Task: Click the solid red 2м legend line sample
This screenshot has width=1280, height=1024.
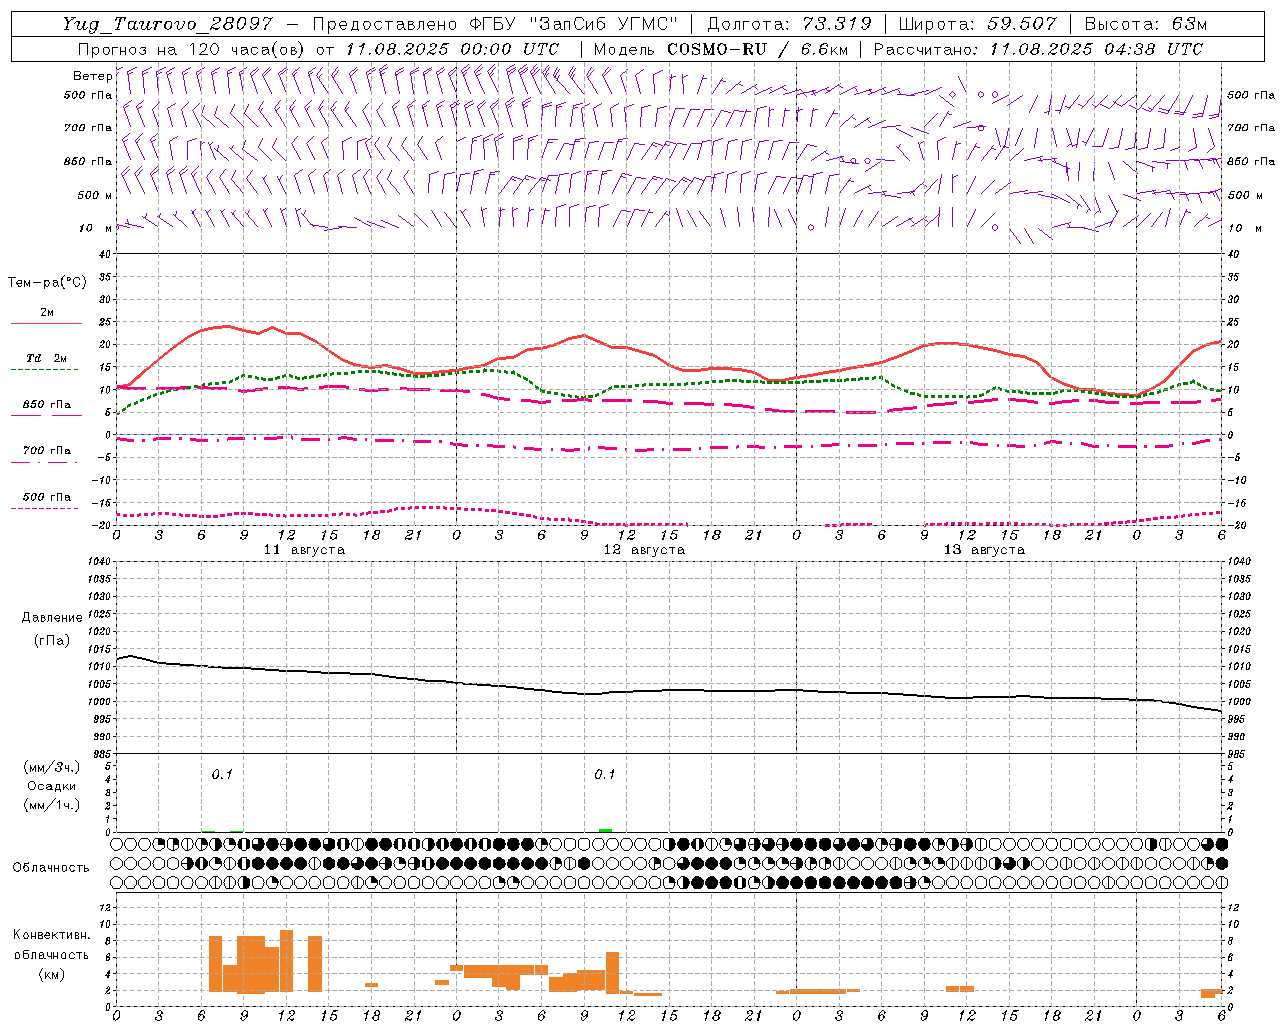Action: 46,324
